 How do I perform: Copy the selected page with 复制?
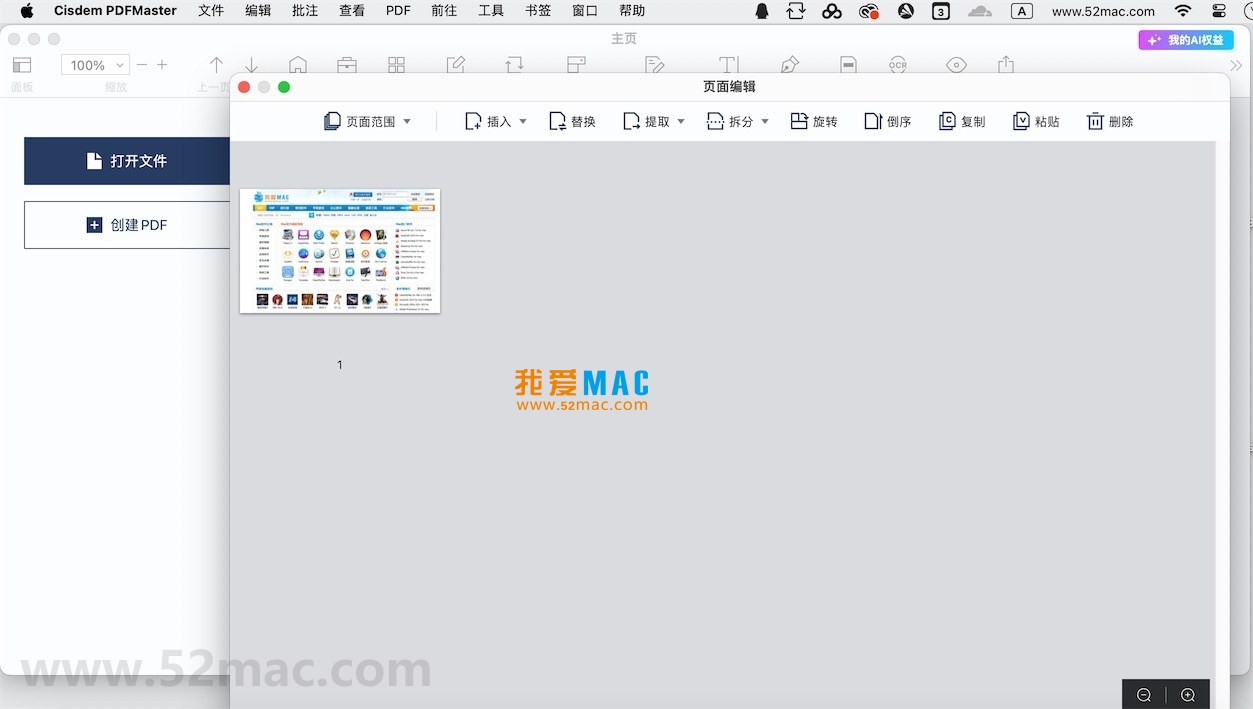[961, 121]
